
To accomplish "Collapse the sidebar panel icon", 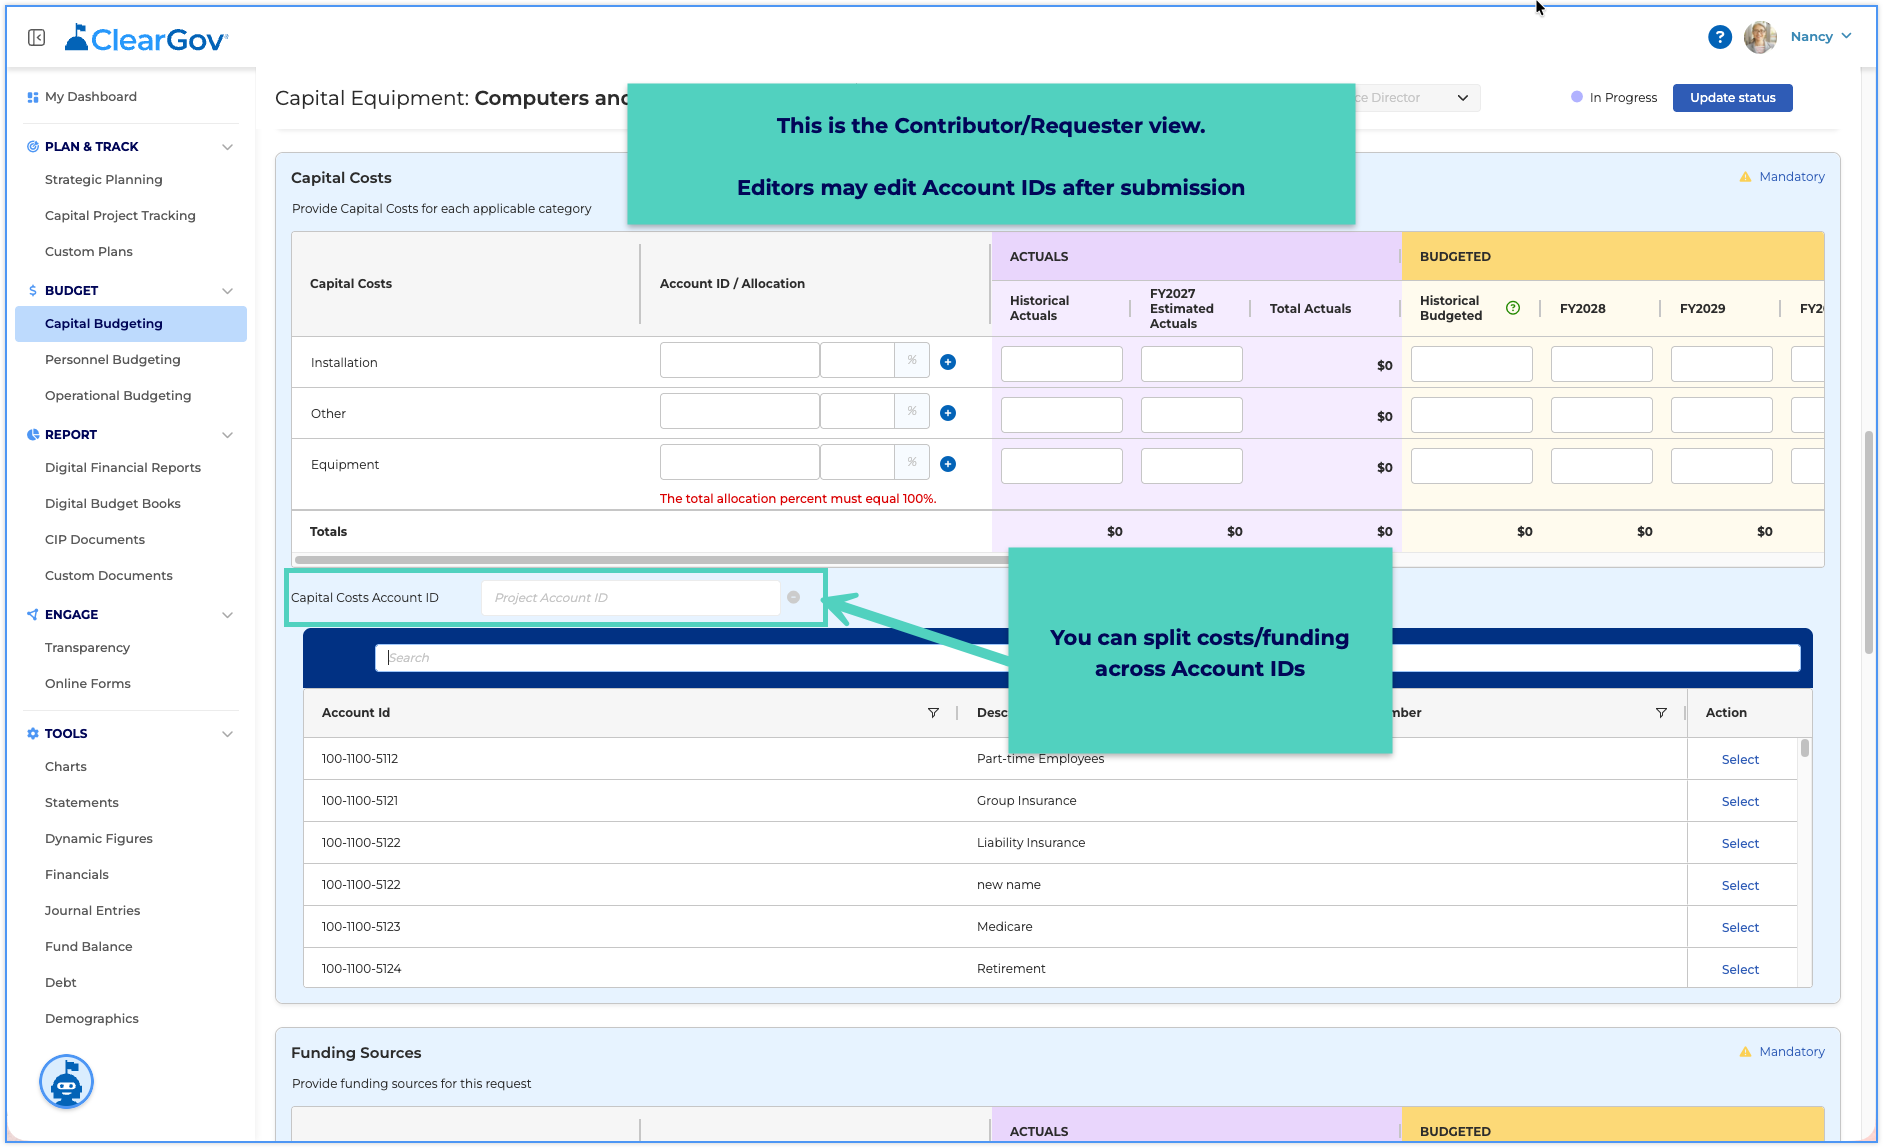I will 37,38.
